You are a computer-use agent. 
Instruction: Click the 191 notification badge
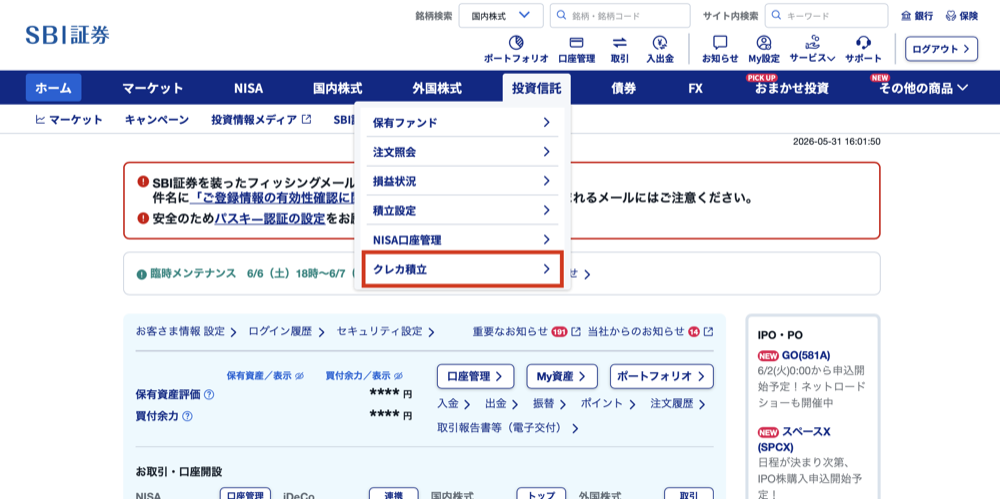click(x=559, y=332)
